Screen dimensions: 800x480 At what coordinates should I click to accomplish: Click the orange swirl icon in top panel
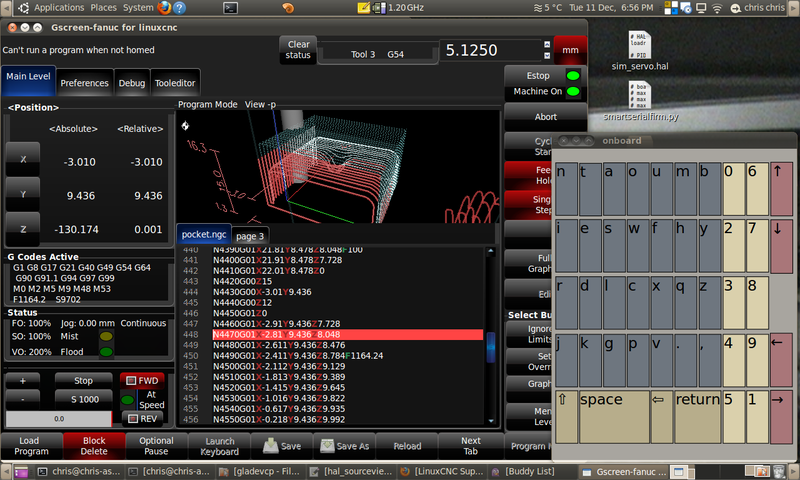[x=288, y=8]
